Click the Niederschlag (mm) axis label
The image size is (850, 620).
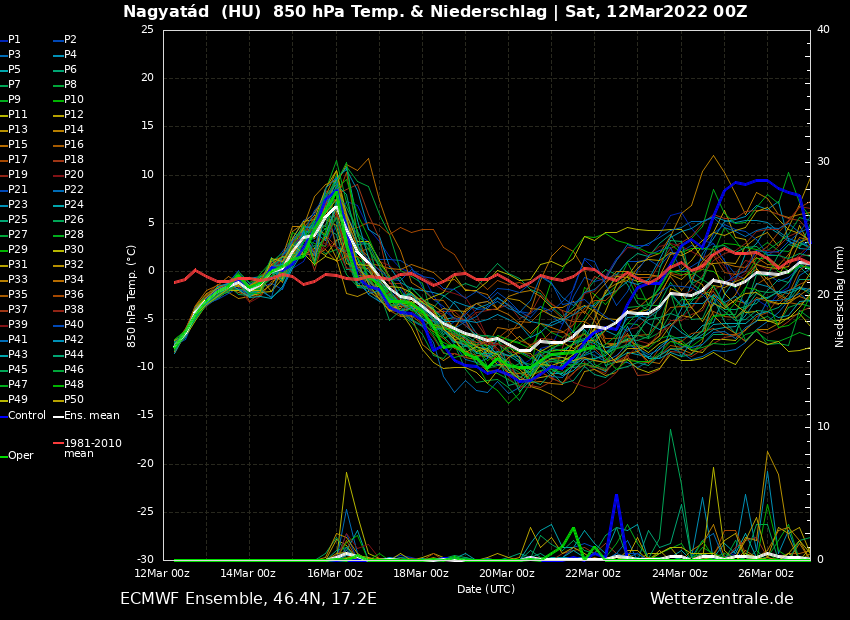840,296
